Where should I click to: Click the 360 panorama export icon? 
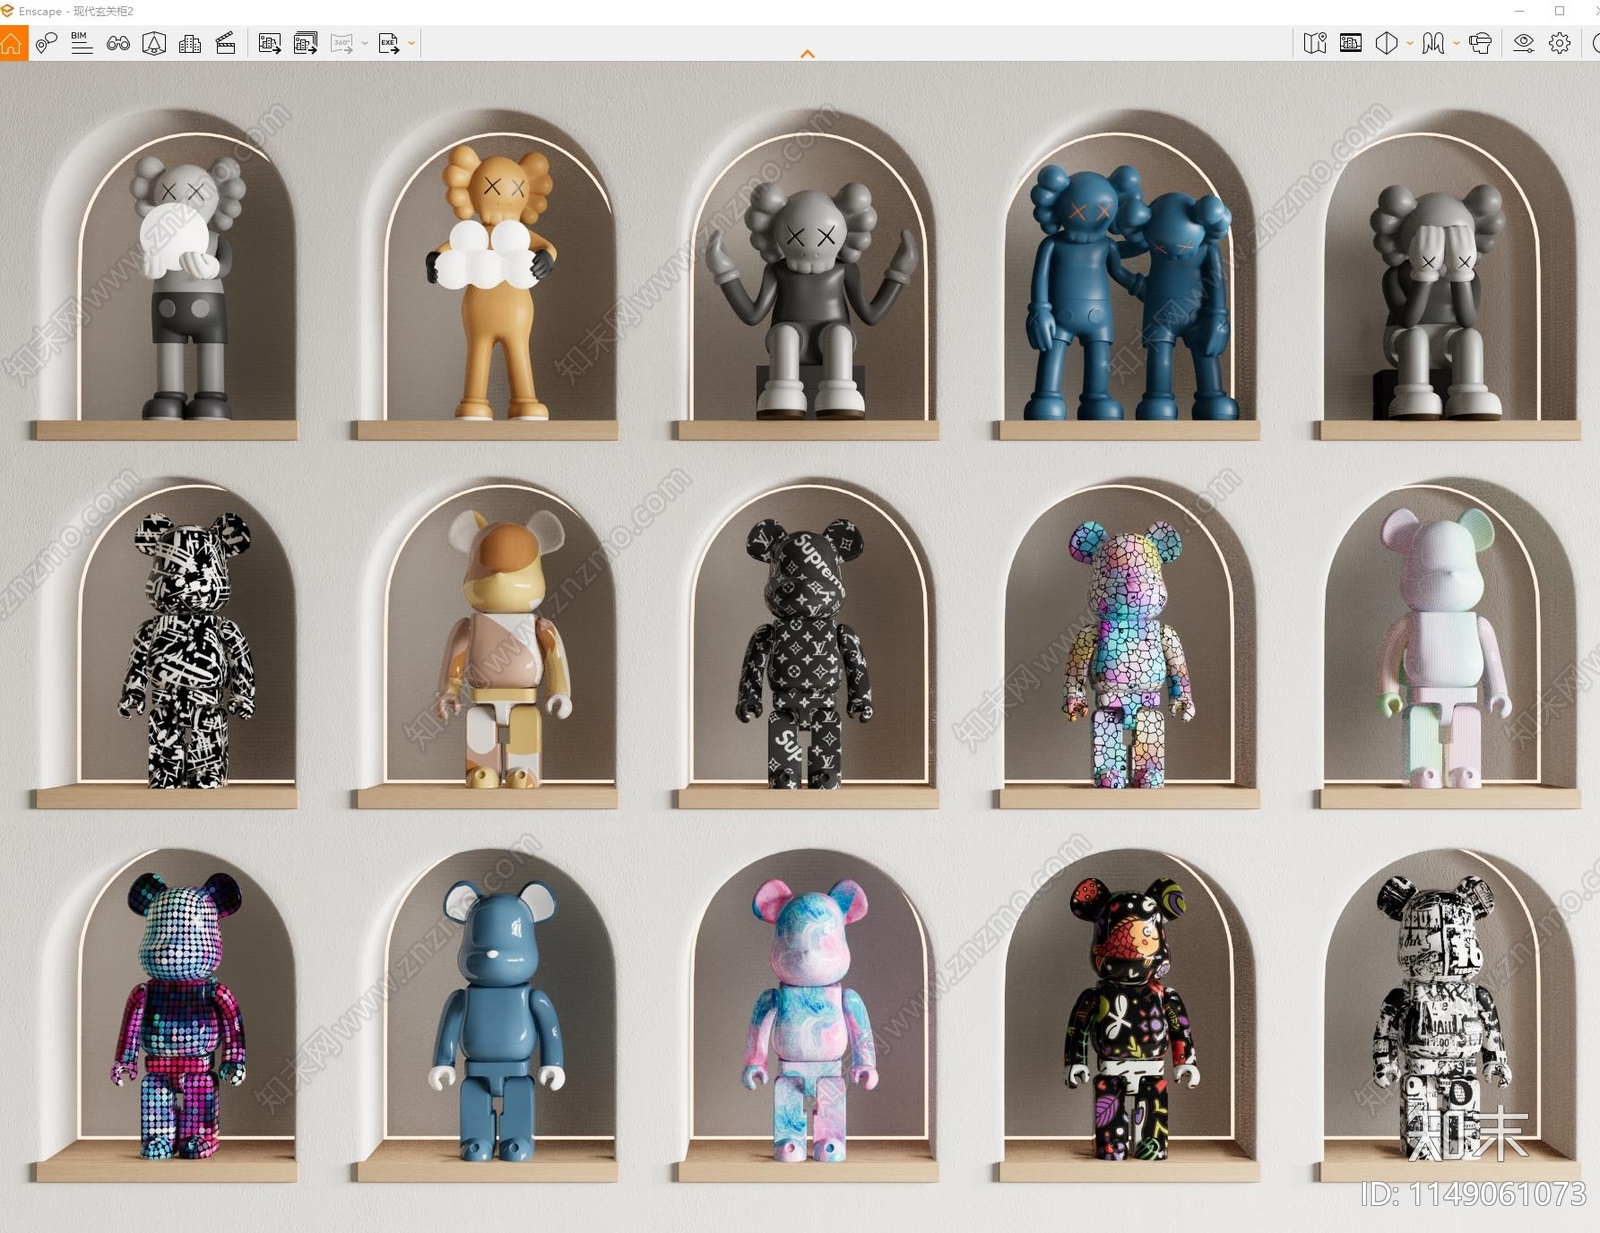[x=342, y=43]
